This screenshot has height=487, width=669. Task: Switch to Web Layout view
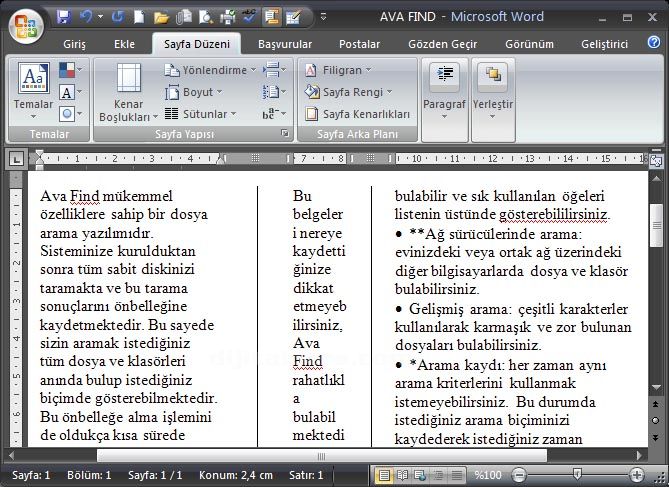tap(420, 475)
